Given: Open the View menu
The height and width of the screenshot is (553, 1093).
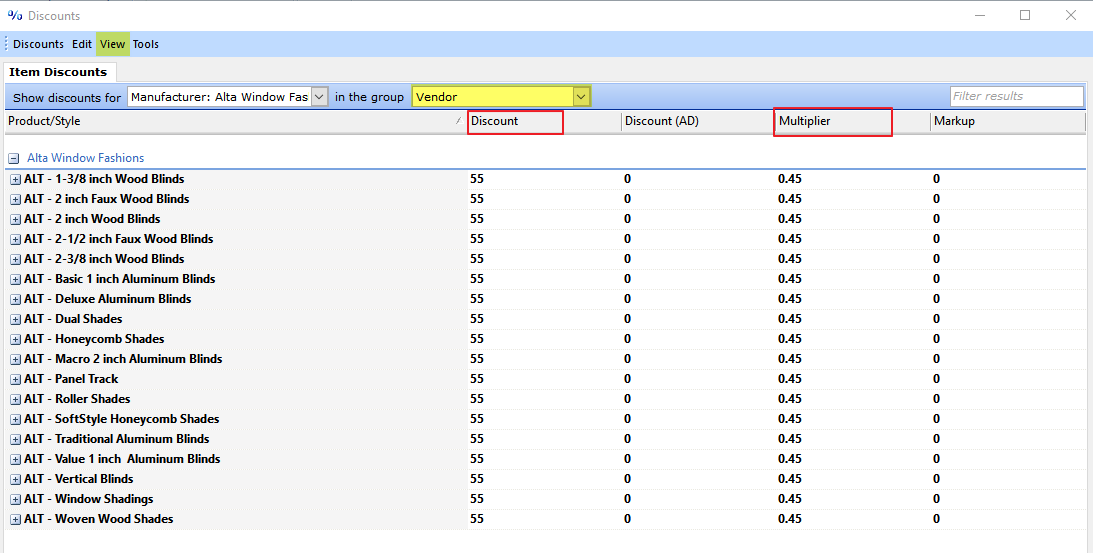Looking at the screenshot, I should click(x=112, y=44).
